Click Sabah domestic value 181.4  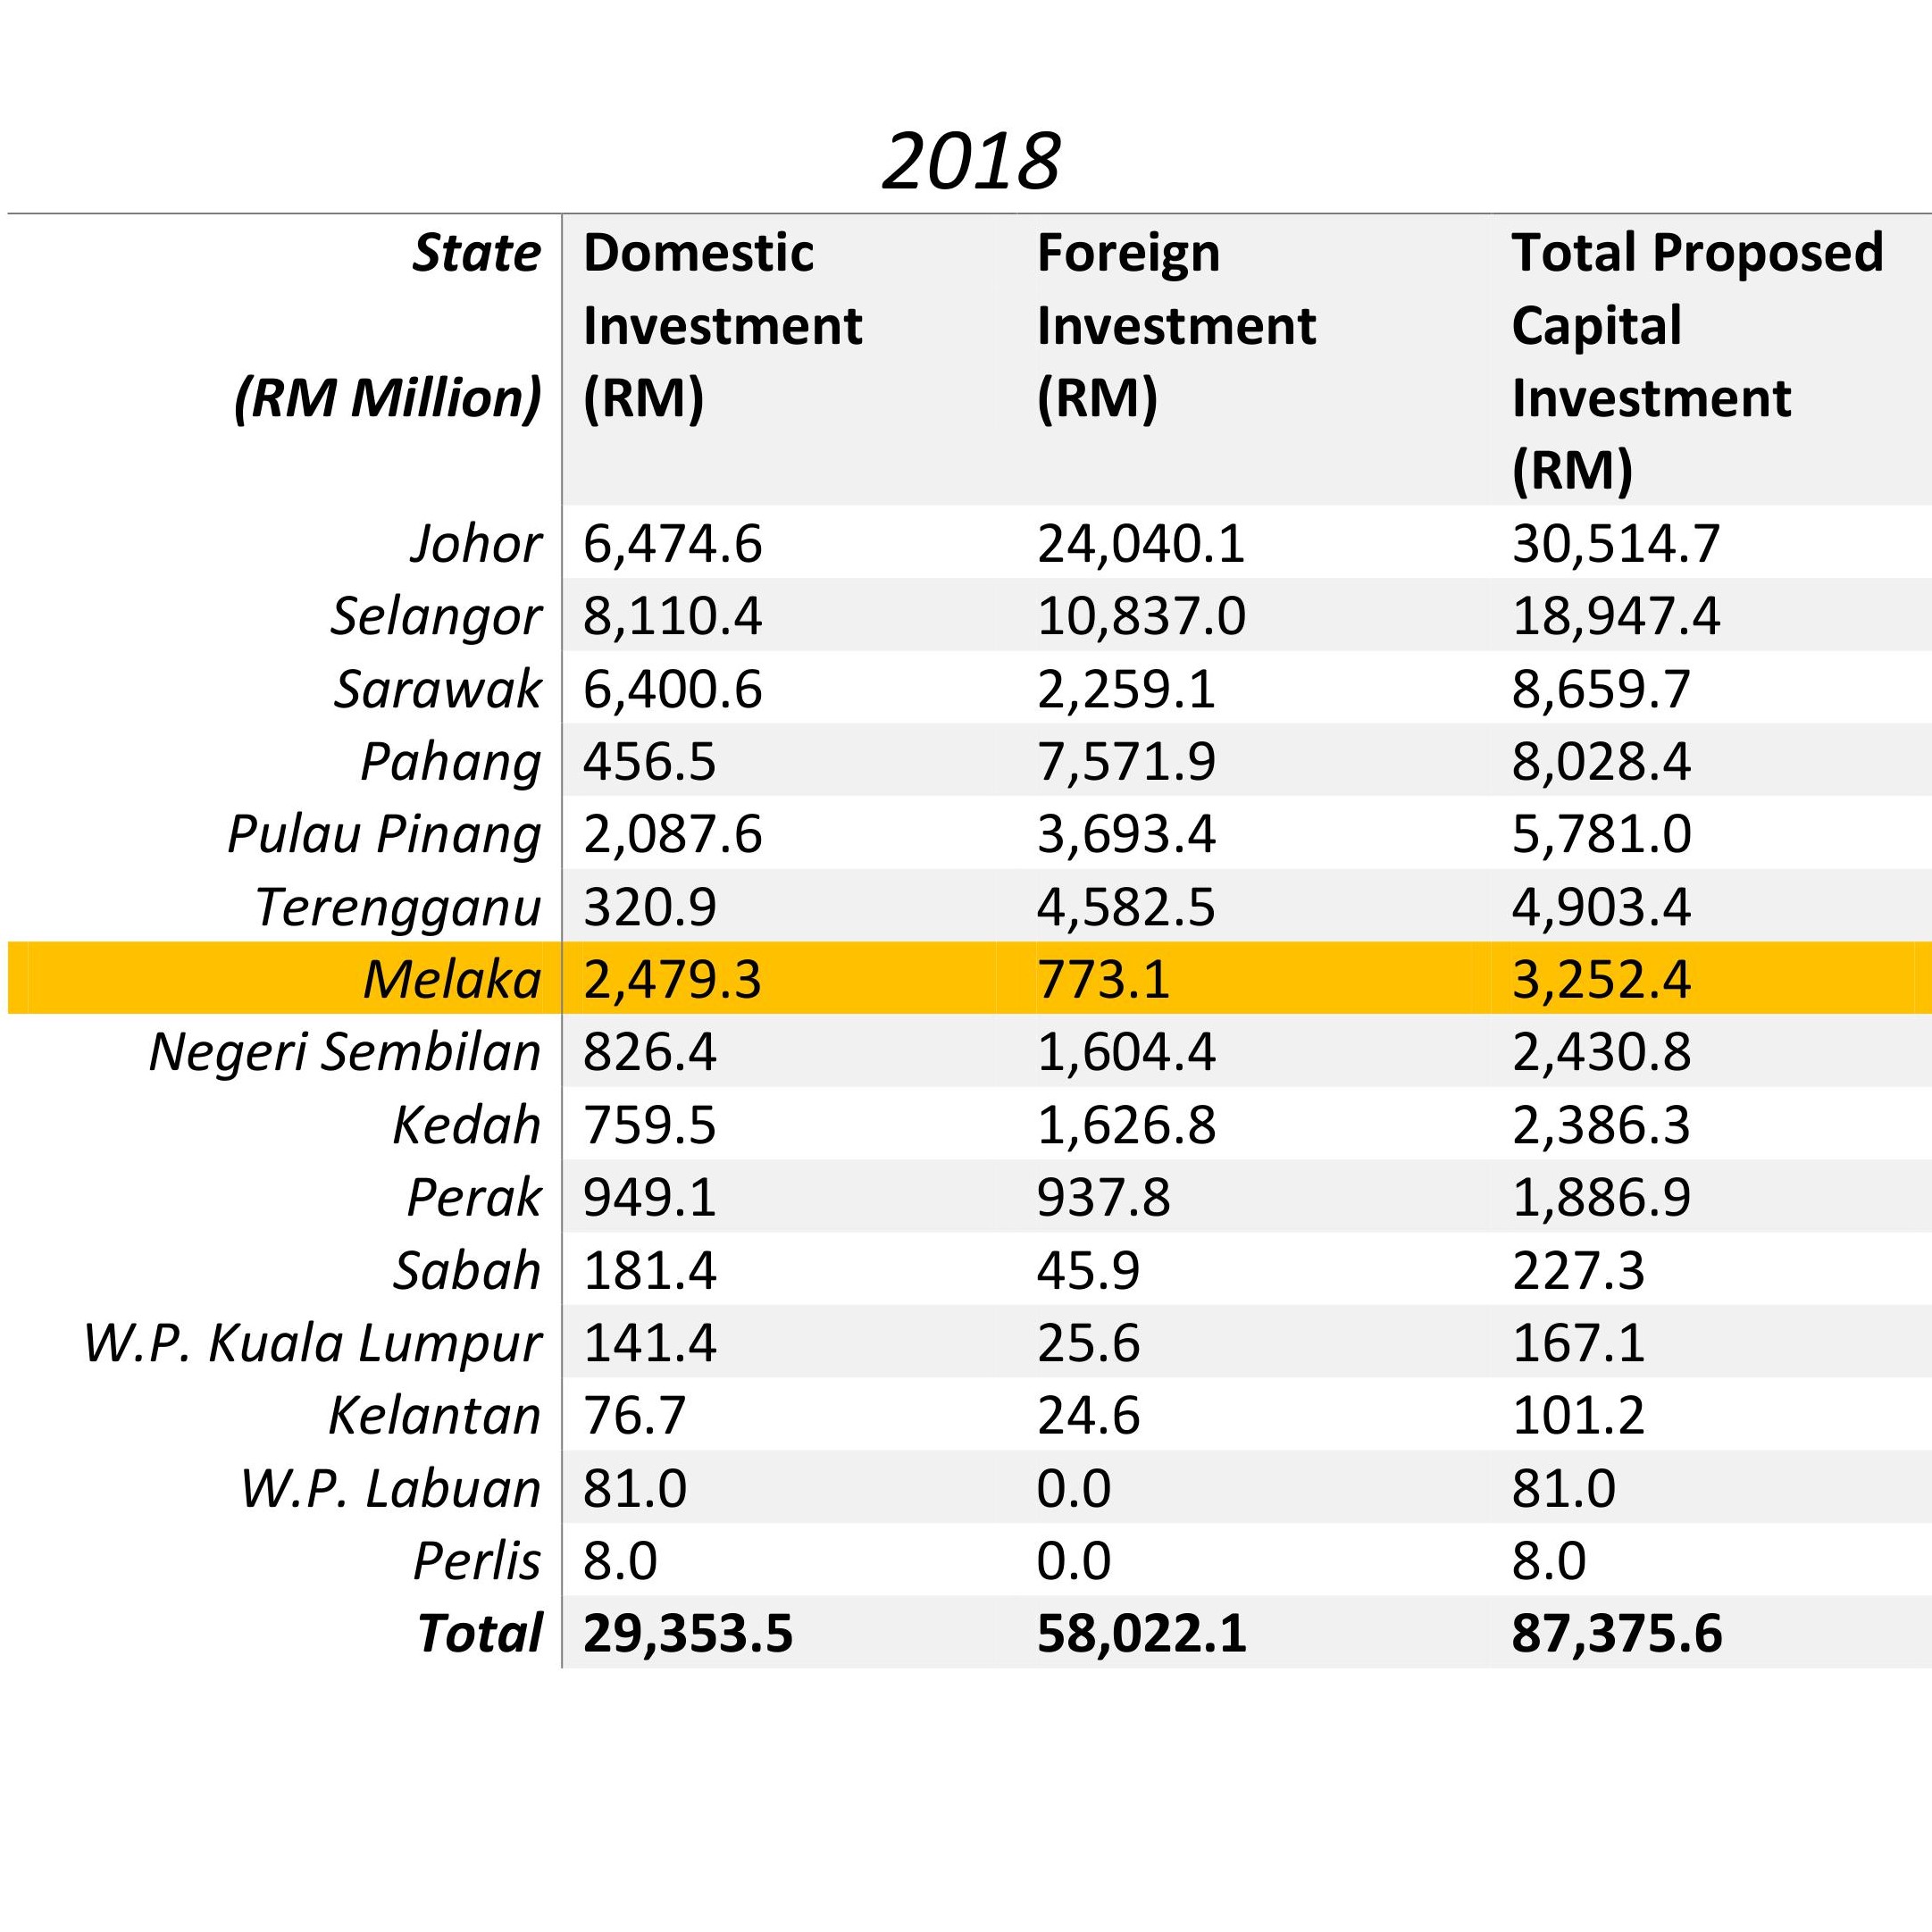coord(650,1270)
